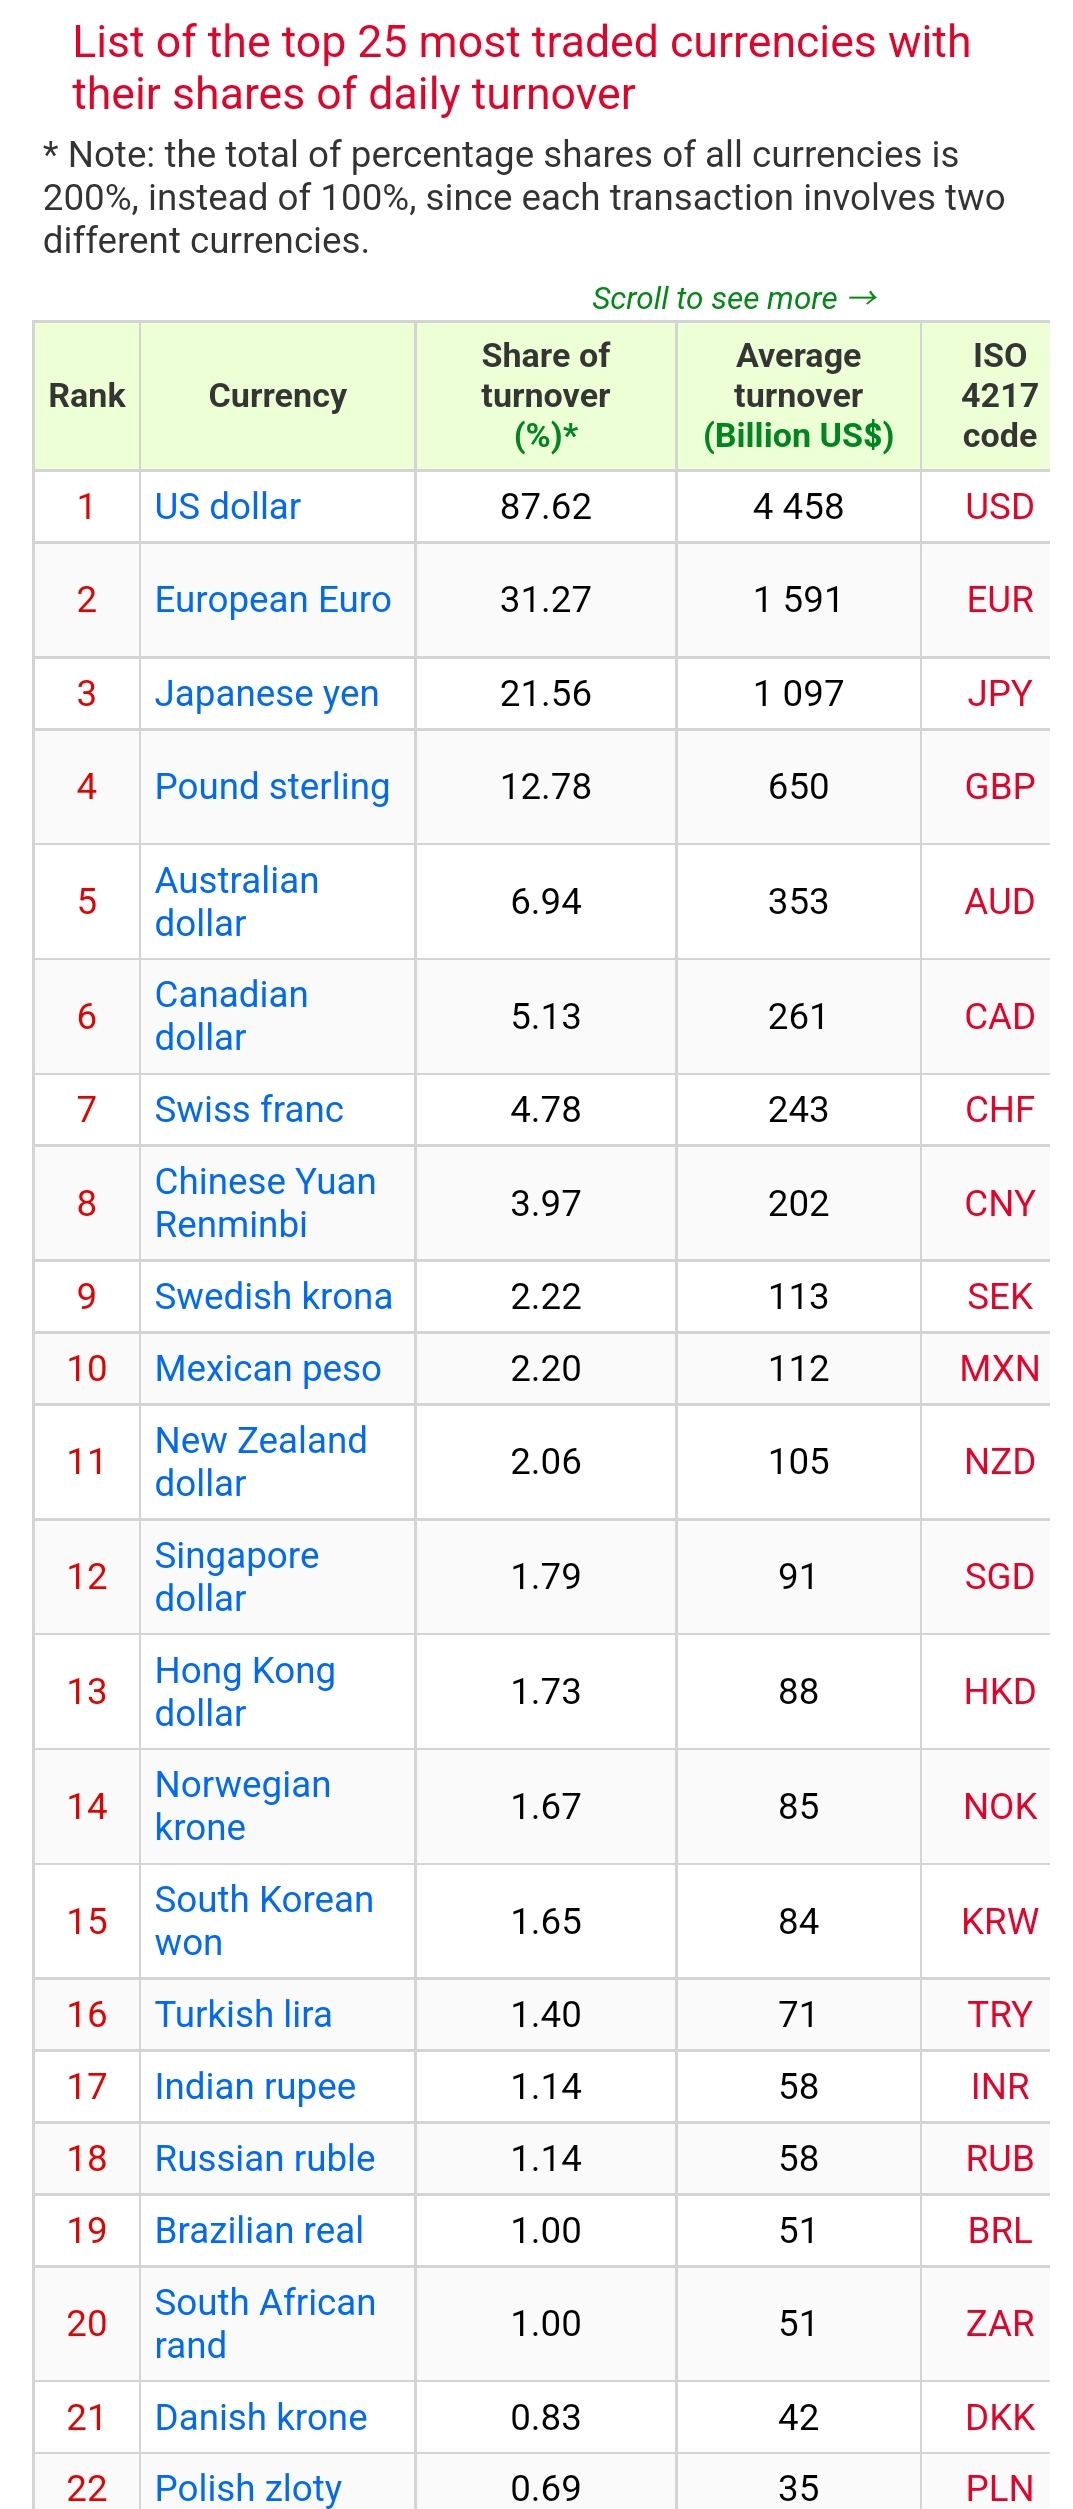Select the Indian rupee link

255,2086
